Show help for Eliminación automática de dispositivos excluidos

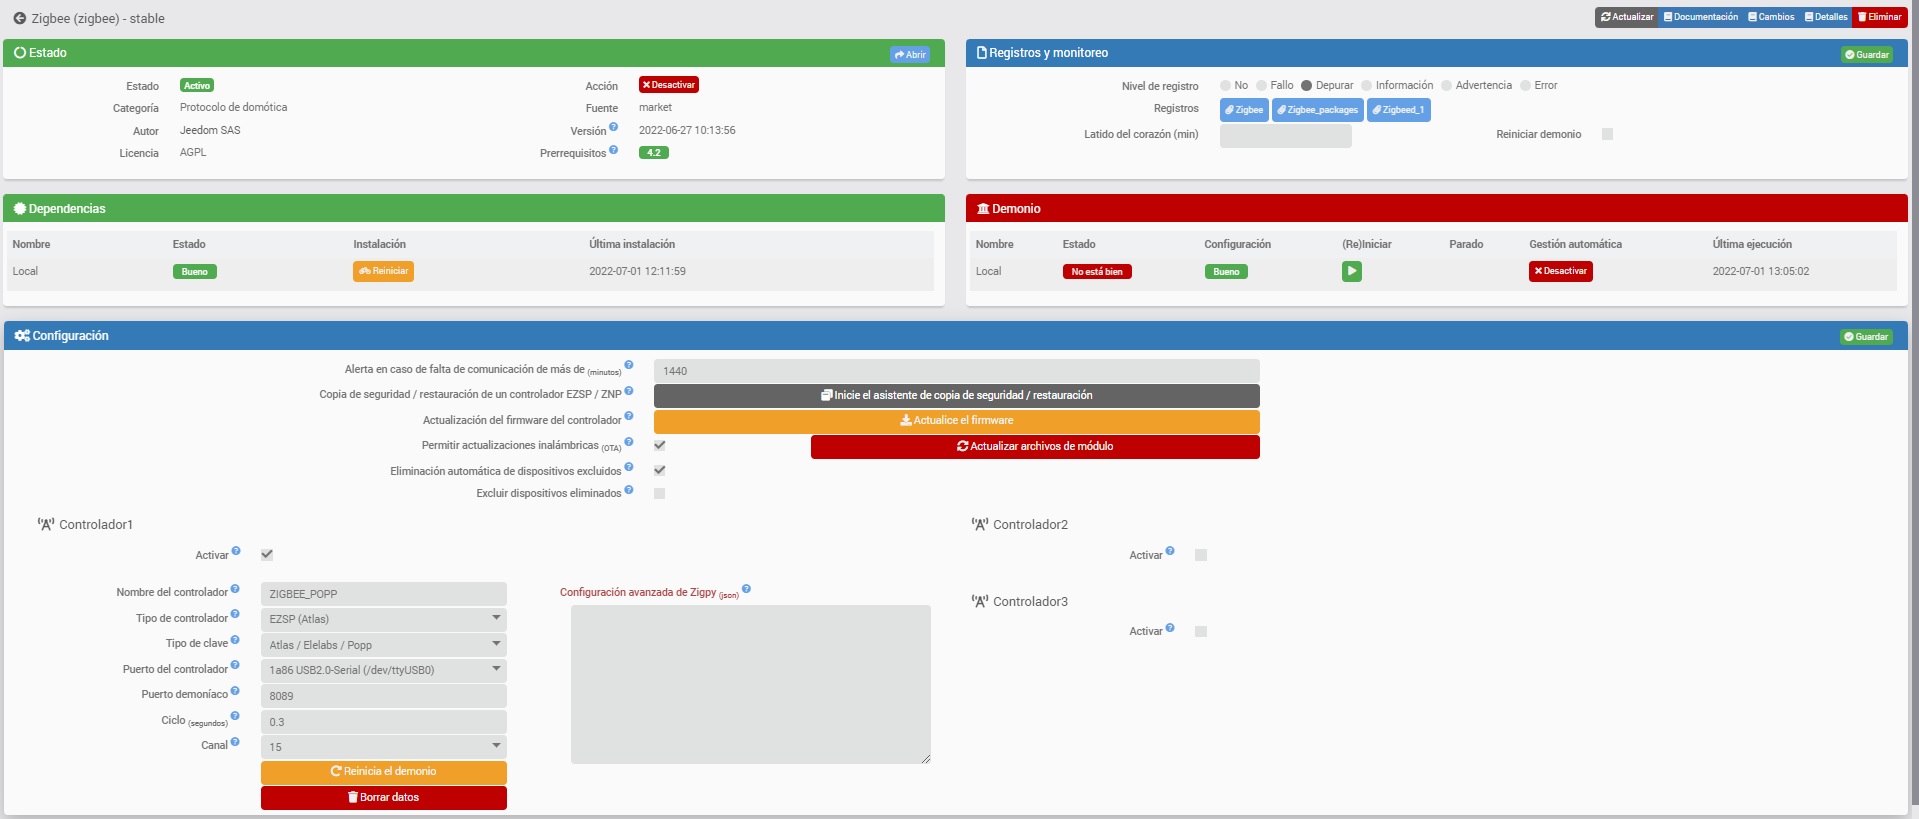coord(629,467)
